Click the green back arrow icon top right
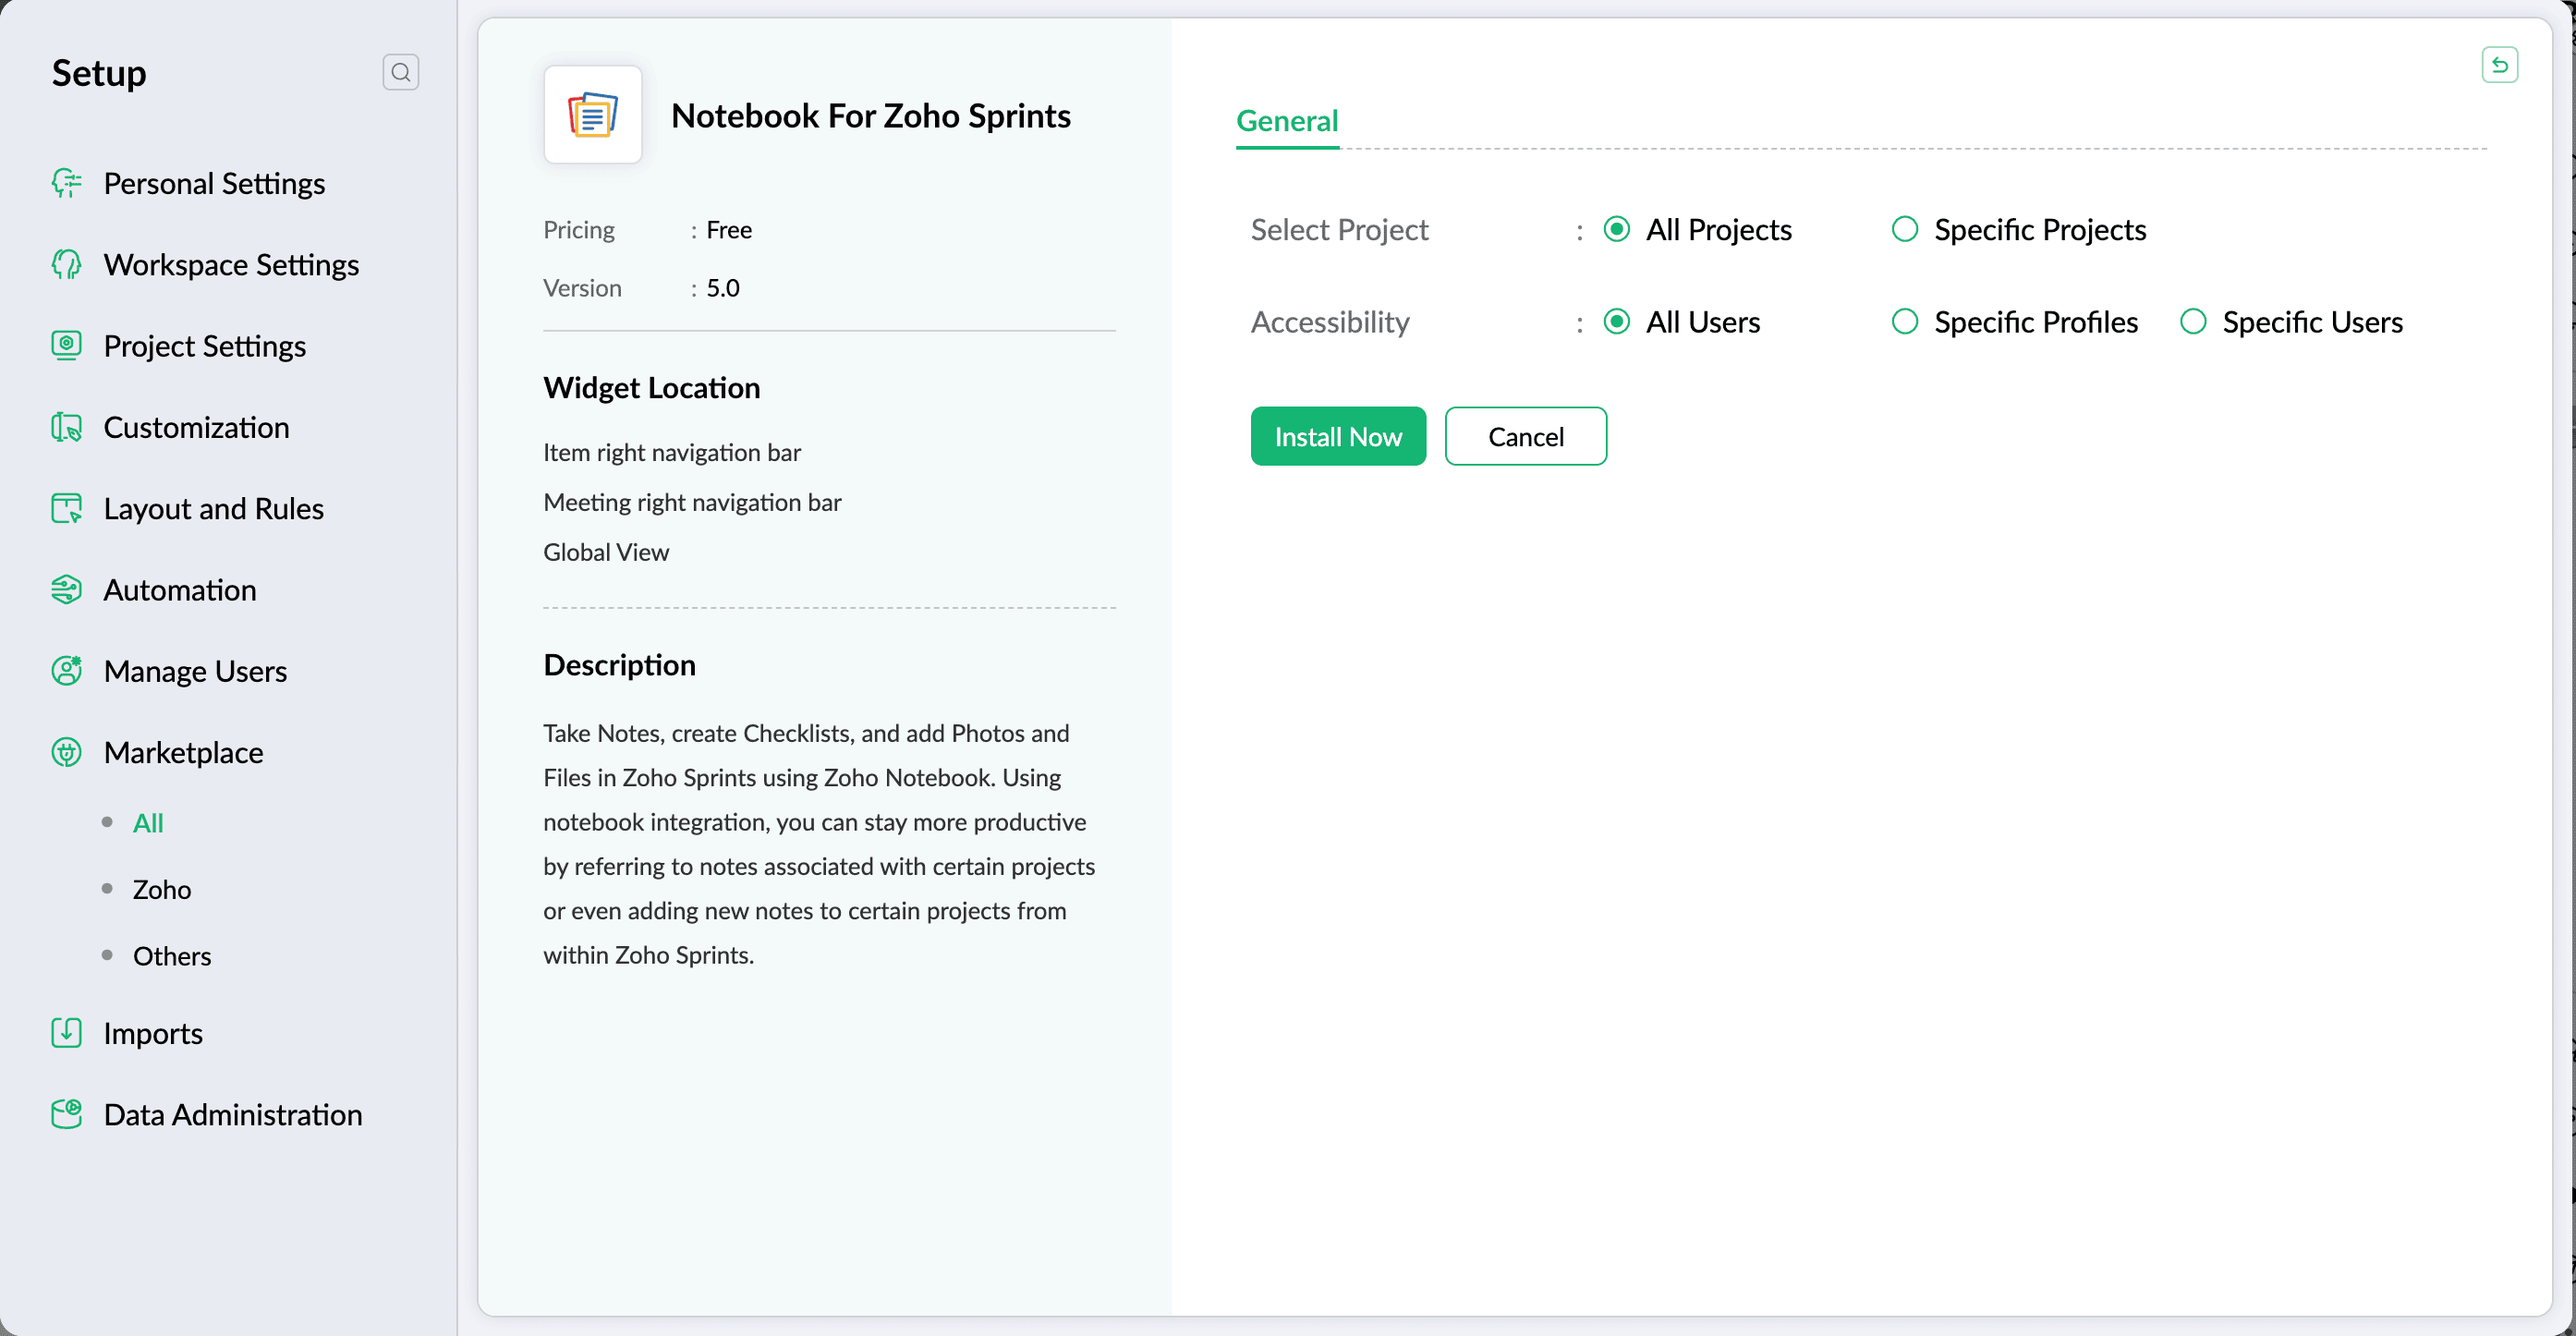This screenshot has width=2576, height=1336. 2499,66
